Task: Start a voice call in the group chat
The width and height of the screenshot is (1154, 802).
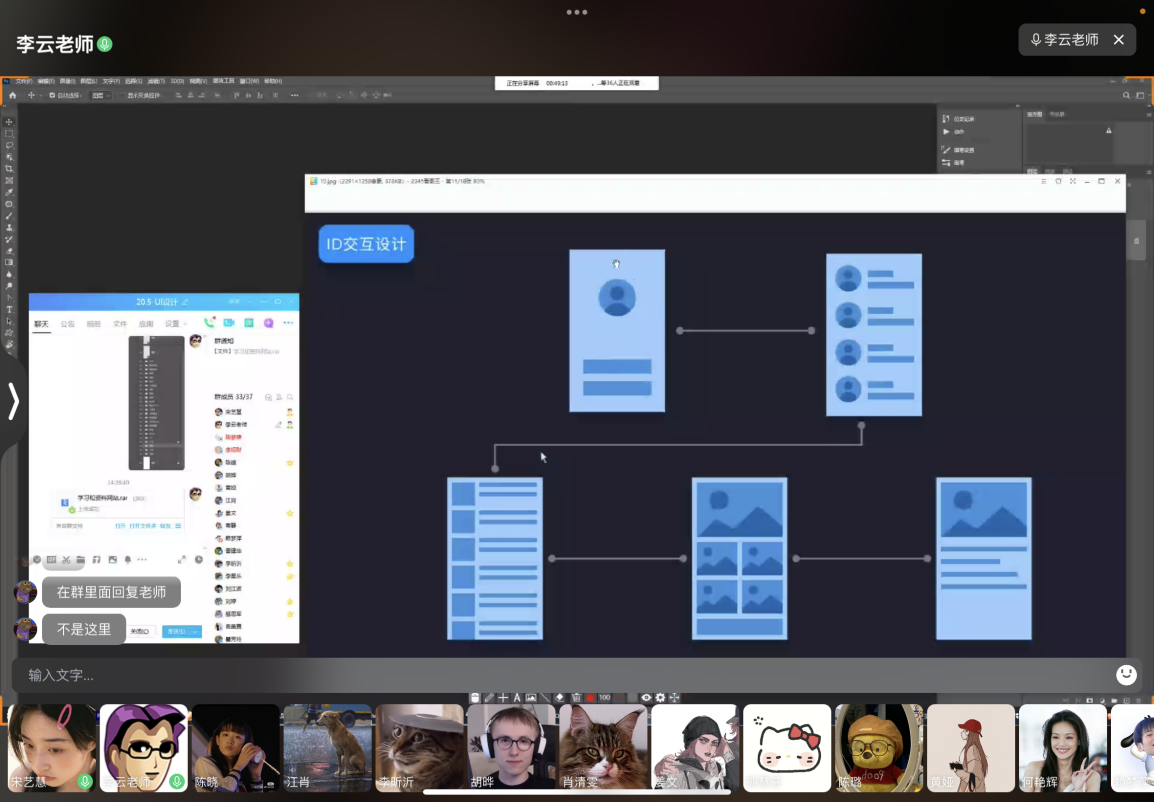Action: pos(209,323)
